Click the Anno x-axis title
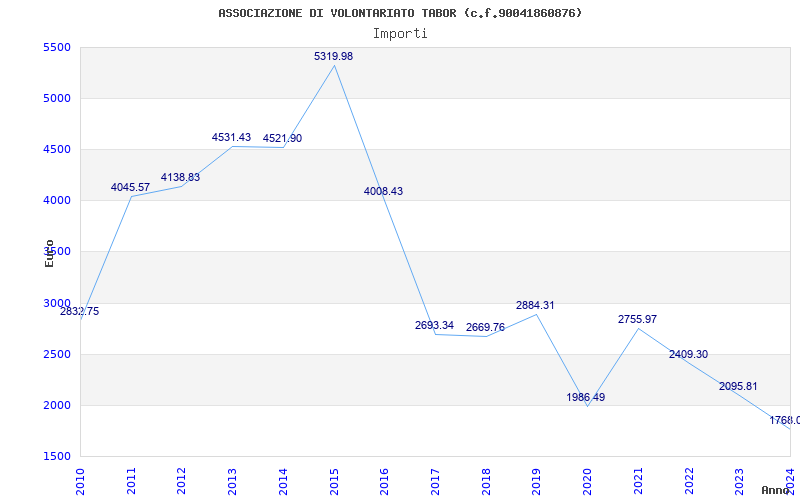 (774, 490)
